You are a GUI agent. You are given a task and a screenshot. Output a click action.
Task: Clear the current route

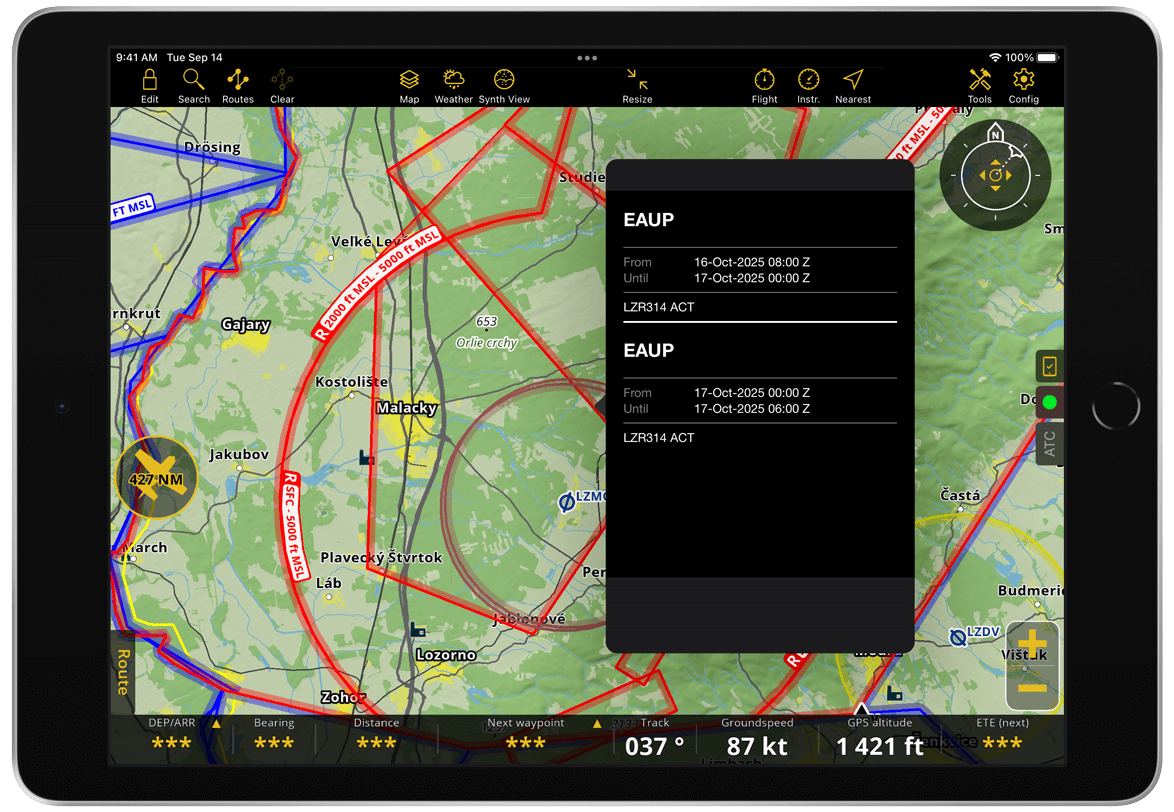click(282, 86)
